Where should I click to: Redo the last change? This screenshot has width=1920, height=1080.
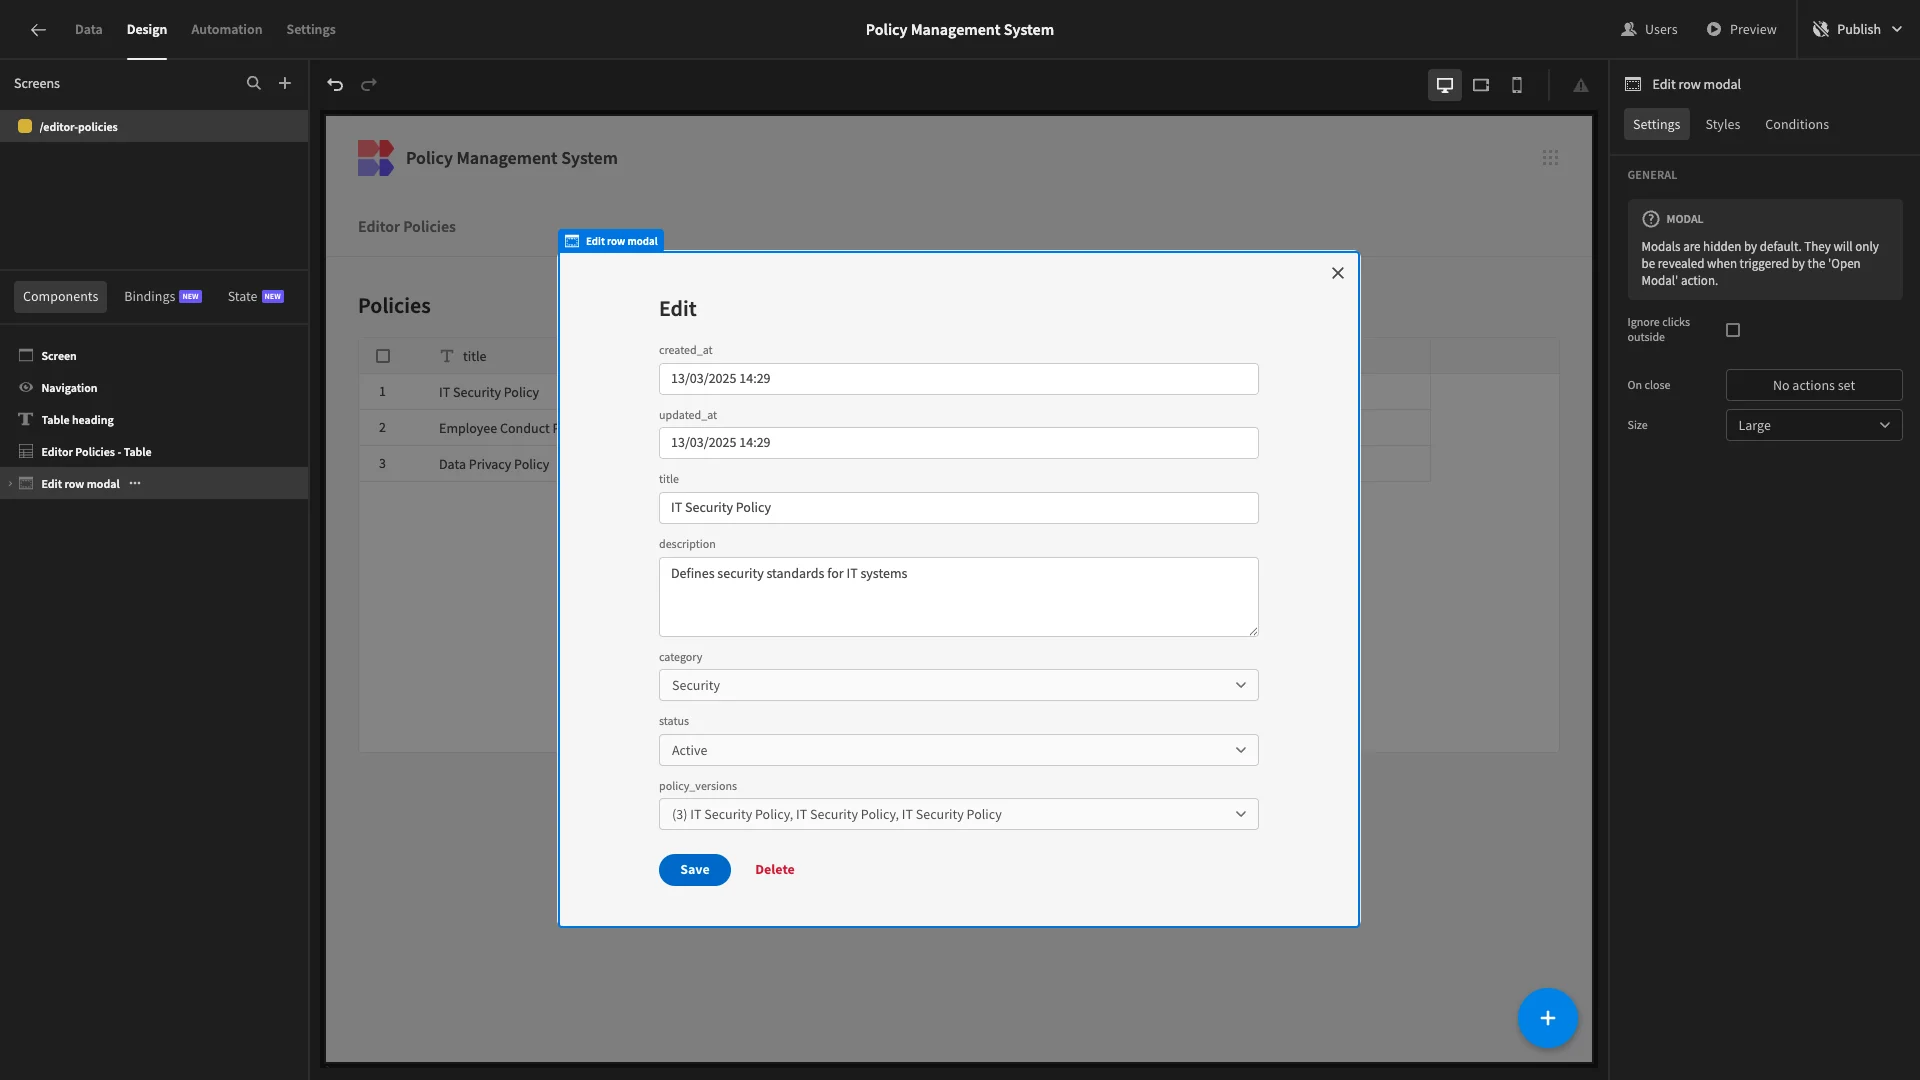click(369, 85)
